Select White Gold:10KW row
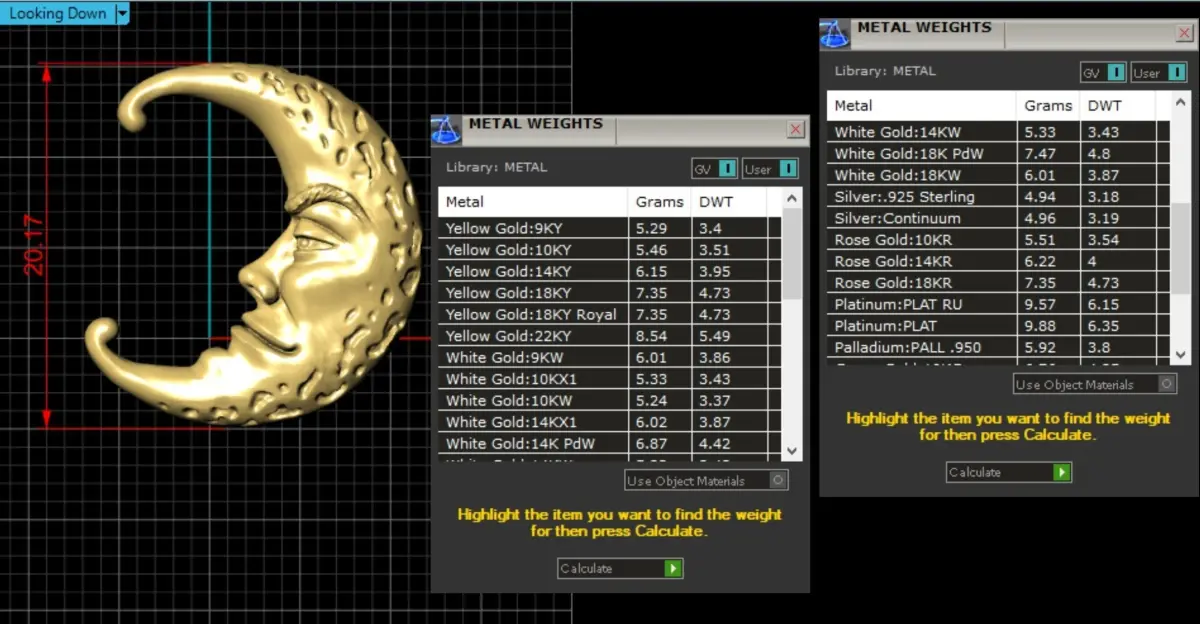The height and width of the screenshot is (624, 1200). (x=610, y=400)
